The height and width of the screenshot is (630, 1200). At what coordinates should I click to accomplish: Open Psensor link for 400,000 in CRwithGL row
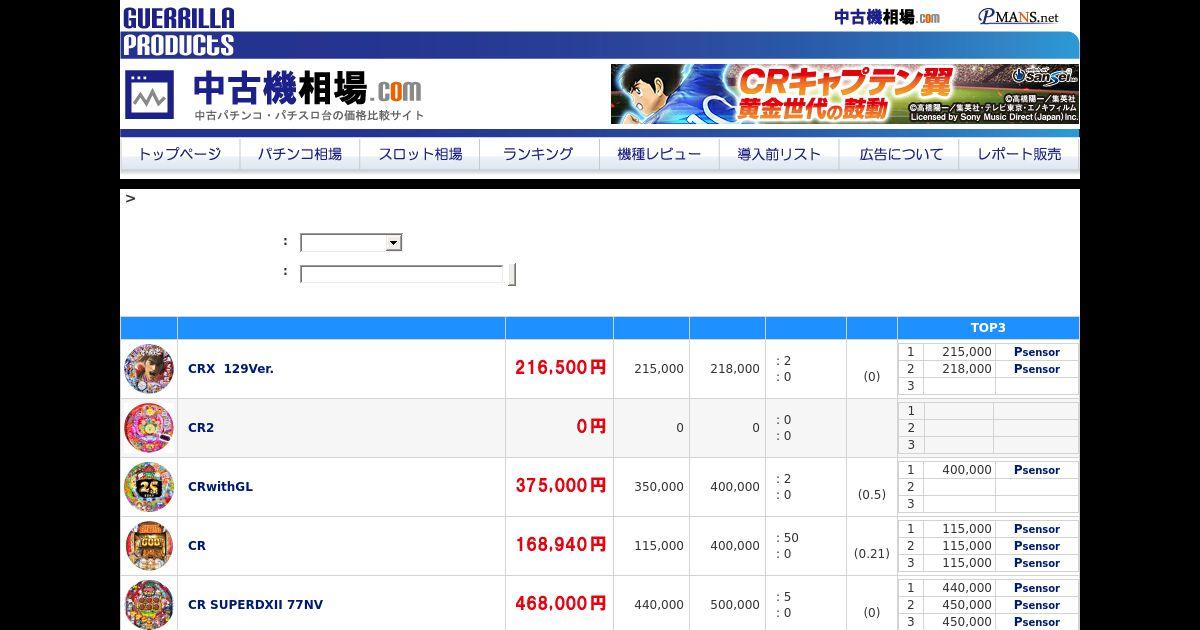1036,470
